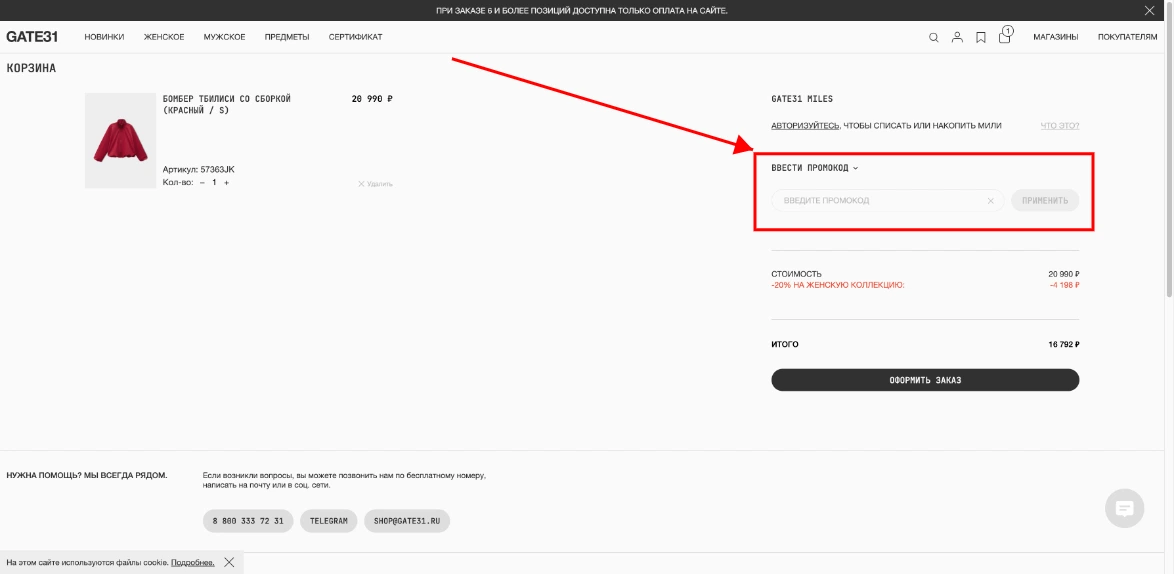Decrease item quantity with minus
The image size is (1174, 574).
(x=202, y=183)
